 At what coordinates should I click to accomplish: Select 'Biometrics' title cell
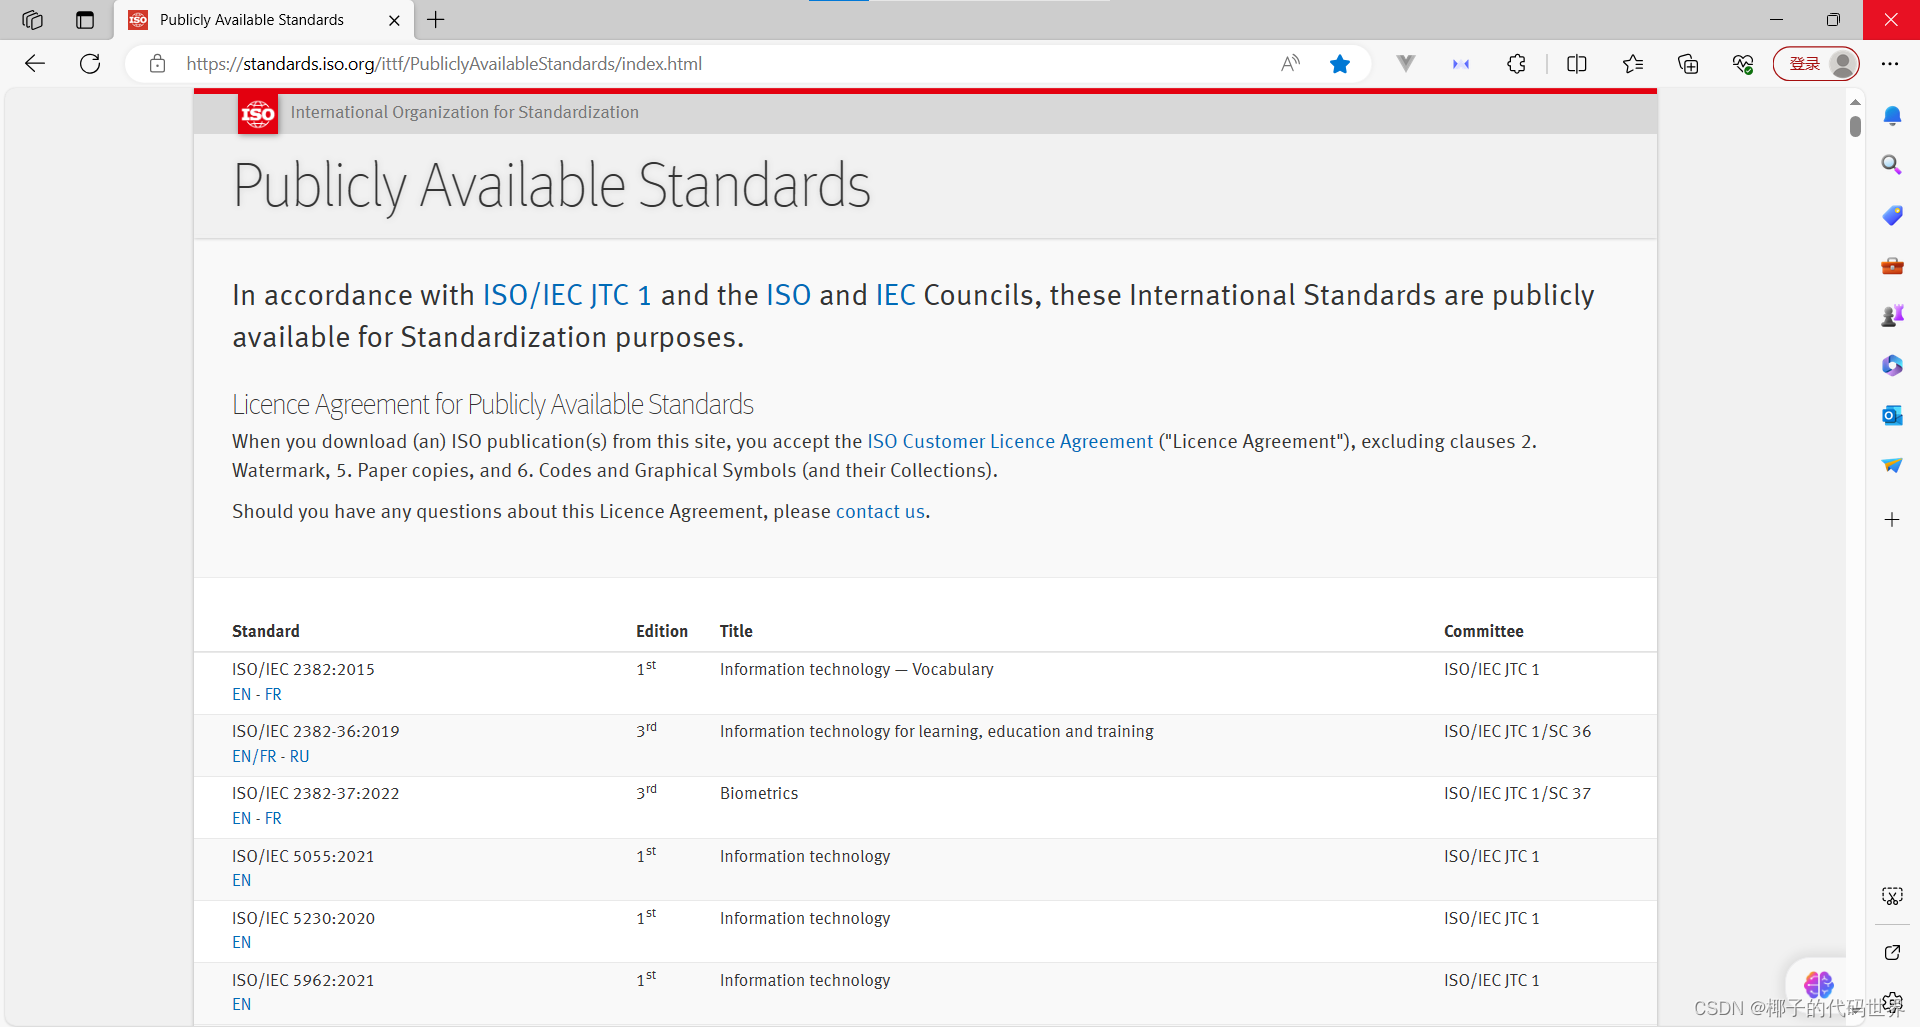point(759,793)
